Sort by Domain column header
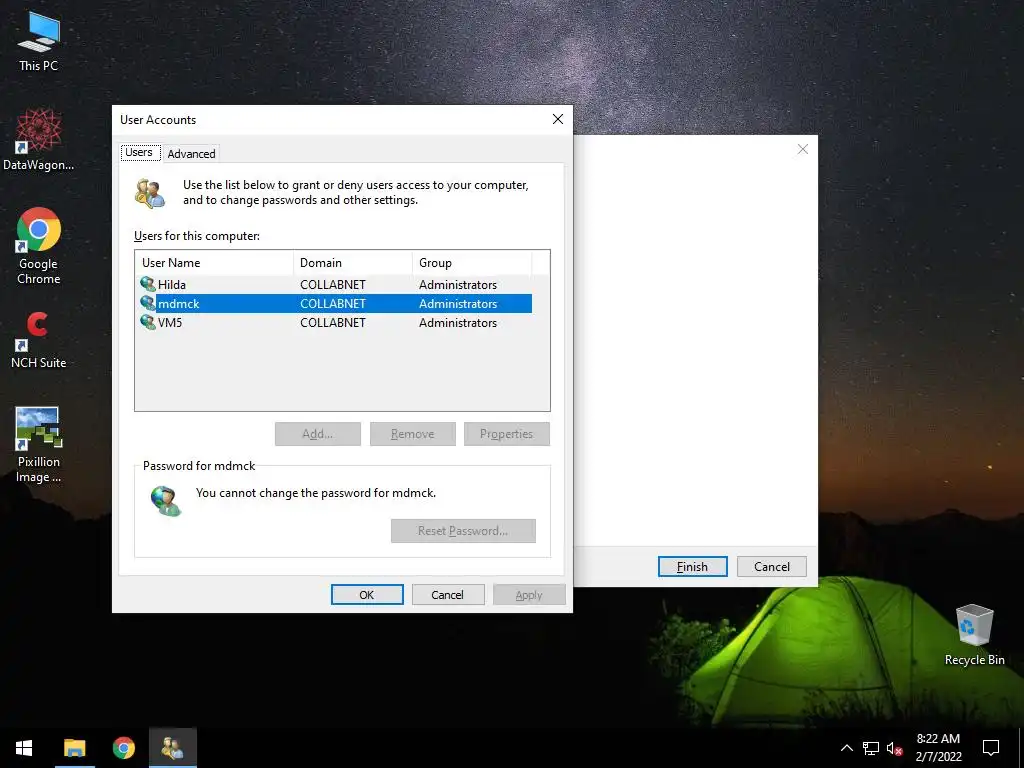 [x=353, y=263]
